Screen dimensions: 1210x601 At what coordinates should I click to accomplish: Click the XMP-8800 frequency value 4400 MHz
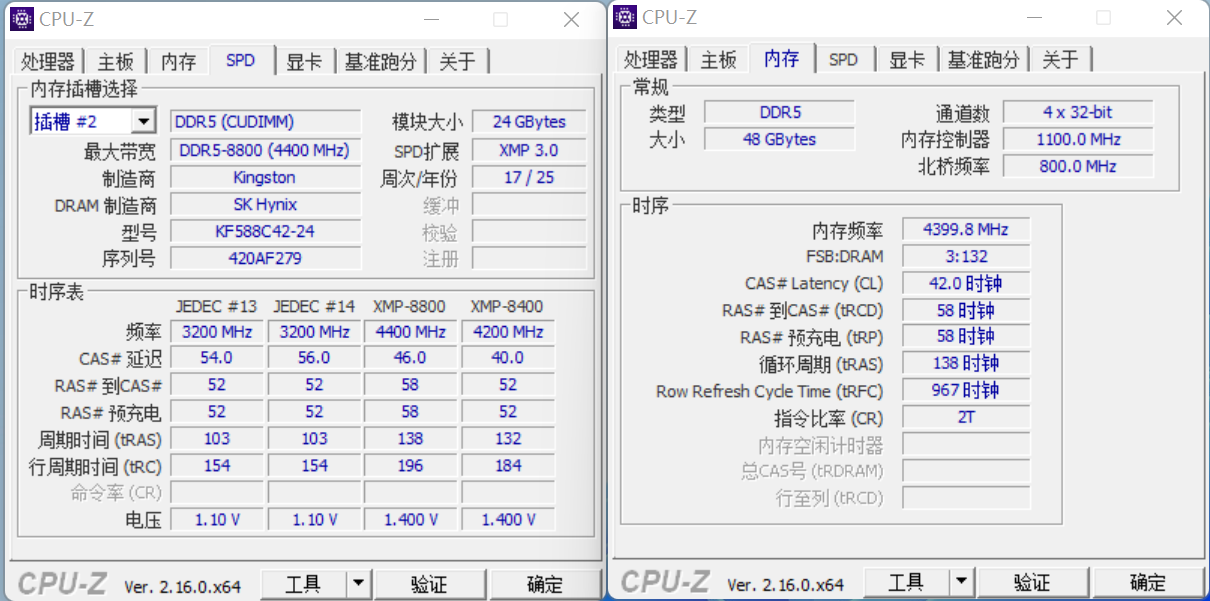click(x=410, y=331)
